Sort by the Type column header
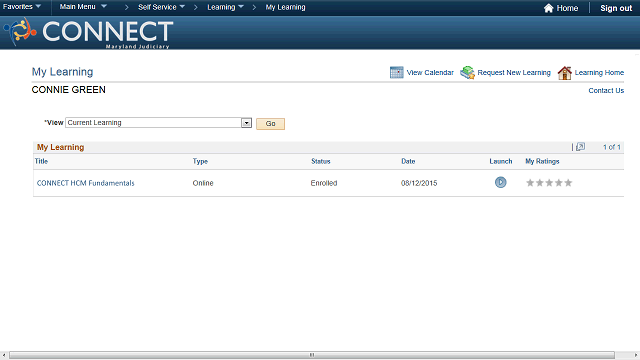 (200, 161)
